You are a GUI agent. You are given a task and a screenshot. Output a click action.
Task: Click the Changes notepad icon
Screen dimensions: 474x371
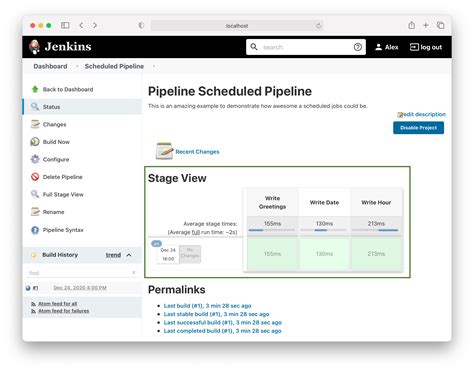(35, 124)
